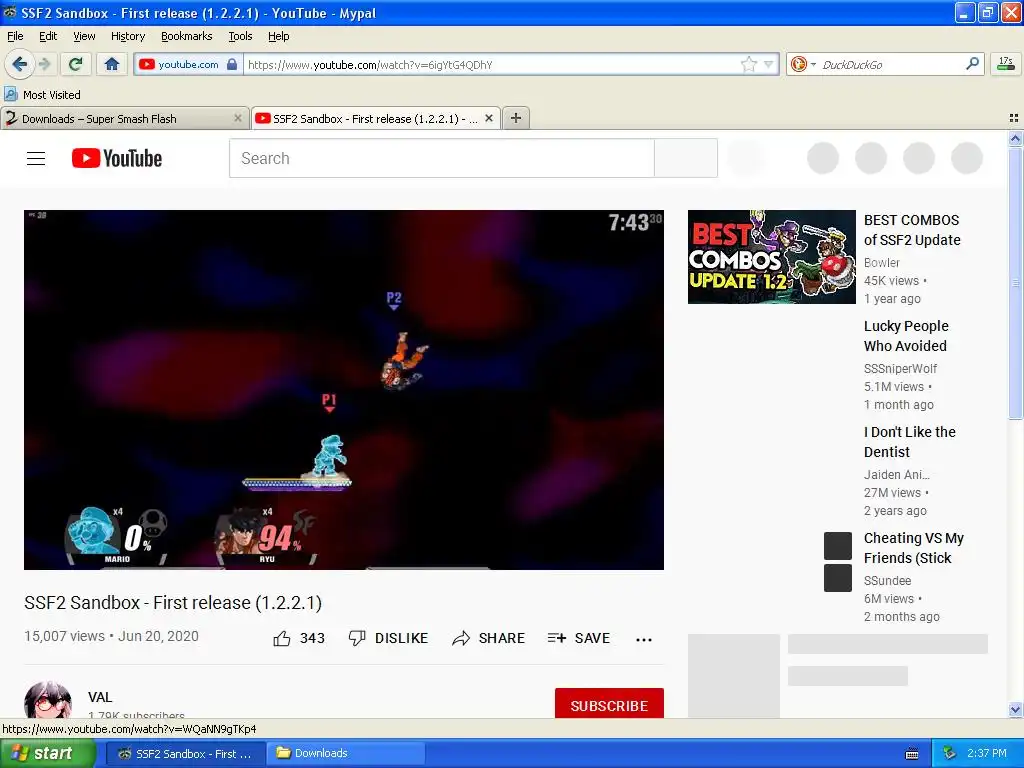Click the padlock site security icon
This screenshot has height=768, width=1024.
point(232,64)
